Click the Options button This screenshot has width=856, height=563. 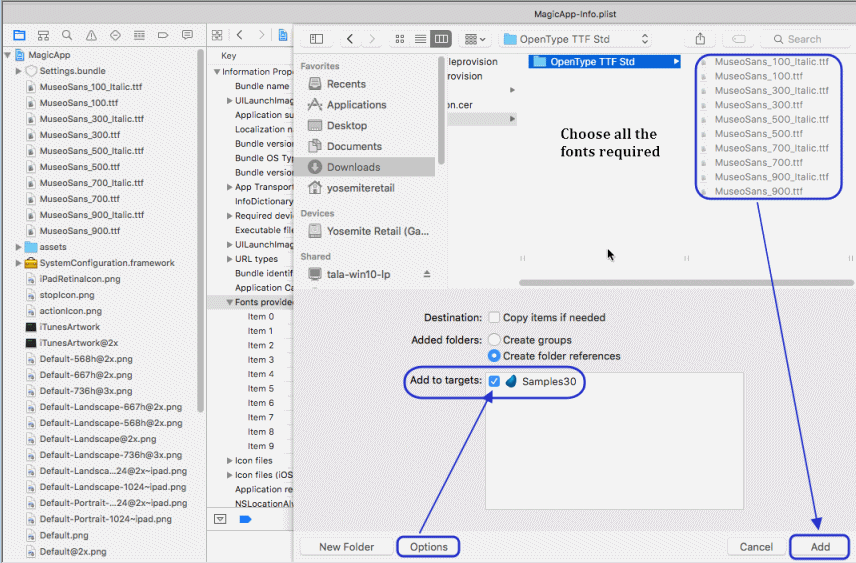point(429,547)
